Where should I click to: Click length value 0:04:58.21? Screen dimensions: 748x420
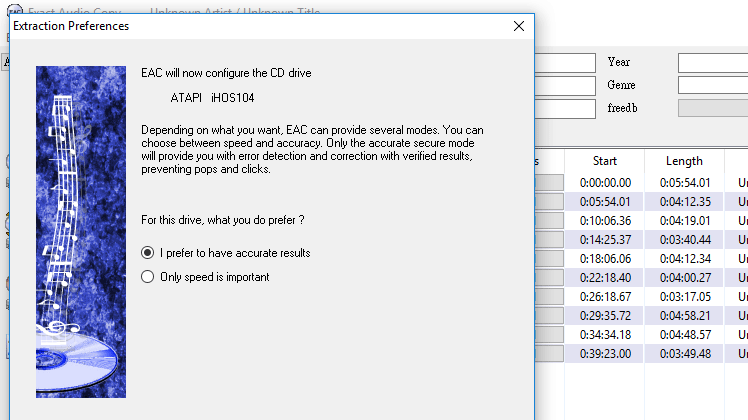[685, 316]
